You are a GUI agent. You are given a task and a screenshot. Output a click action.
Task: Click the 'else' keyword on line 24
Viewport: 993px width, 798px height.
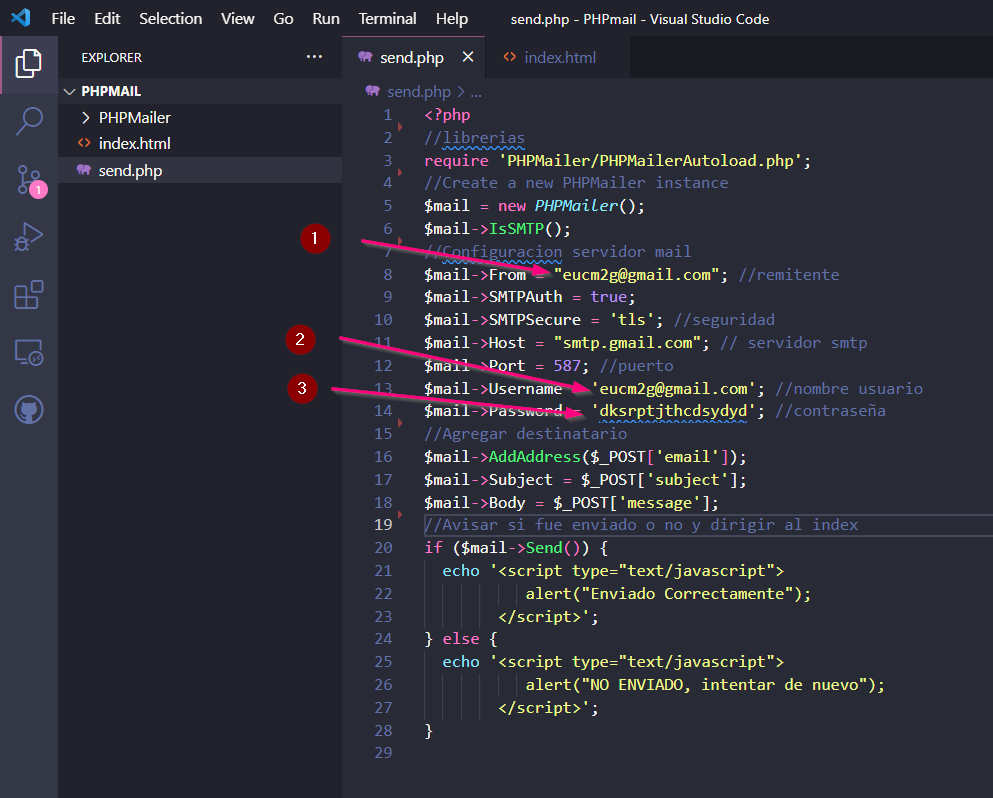[x=461, y=639]
